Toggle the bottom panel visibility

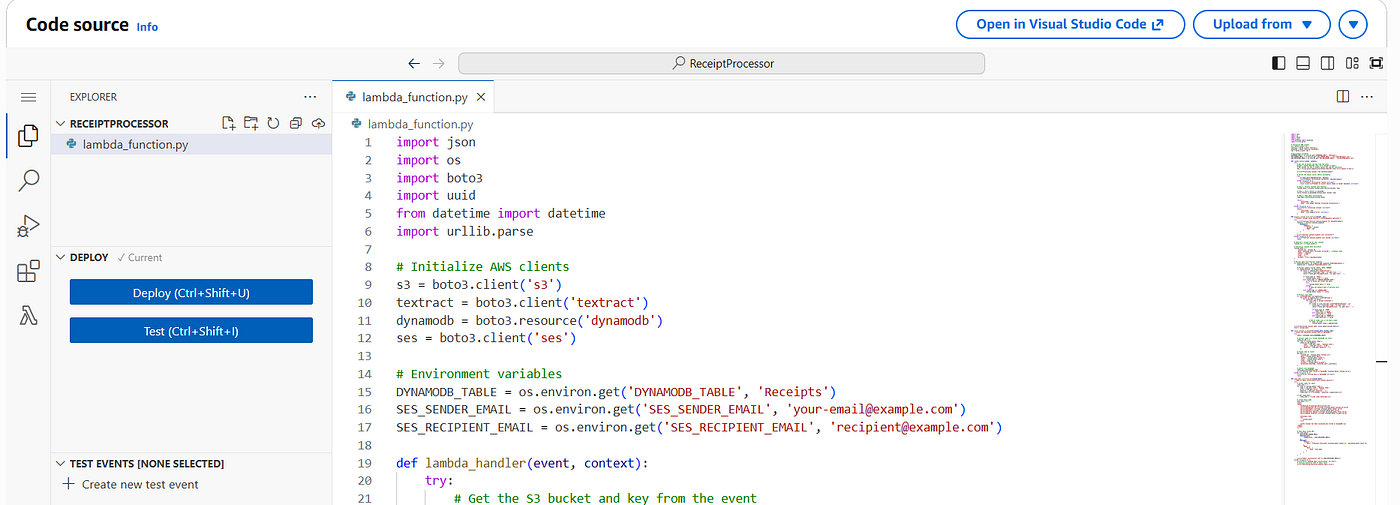pos(1303,63)
